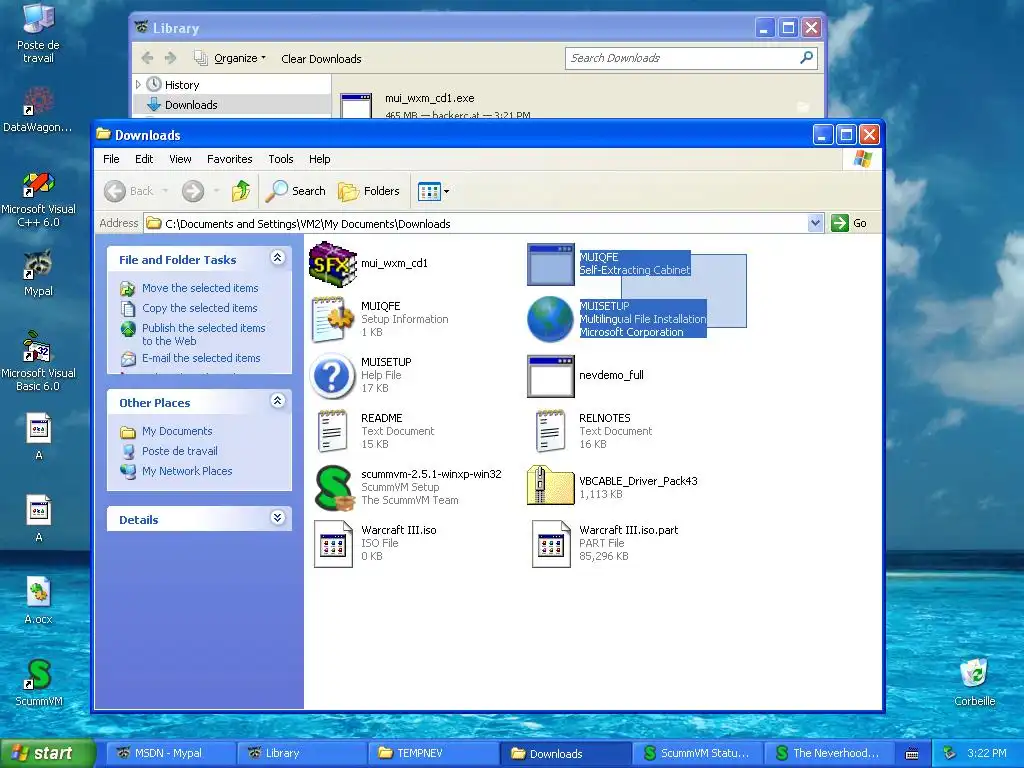
Task: Expand the Details panel
Action: click(x=278, y=517)
